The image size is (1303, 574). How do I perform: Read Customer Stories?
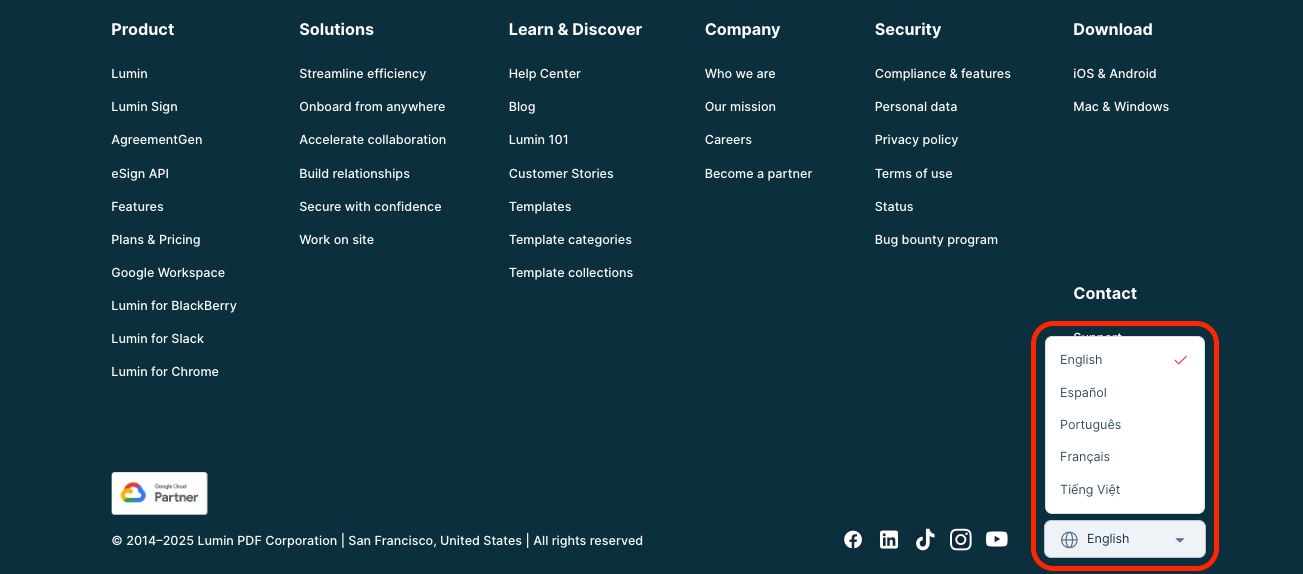click(561, 174)
